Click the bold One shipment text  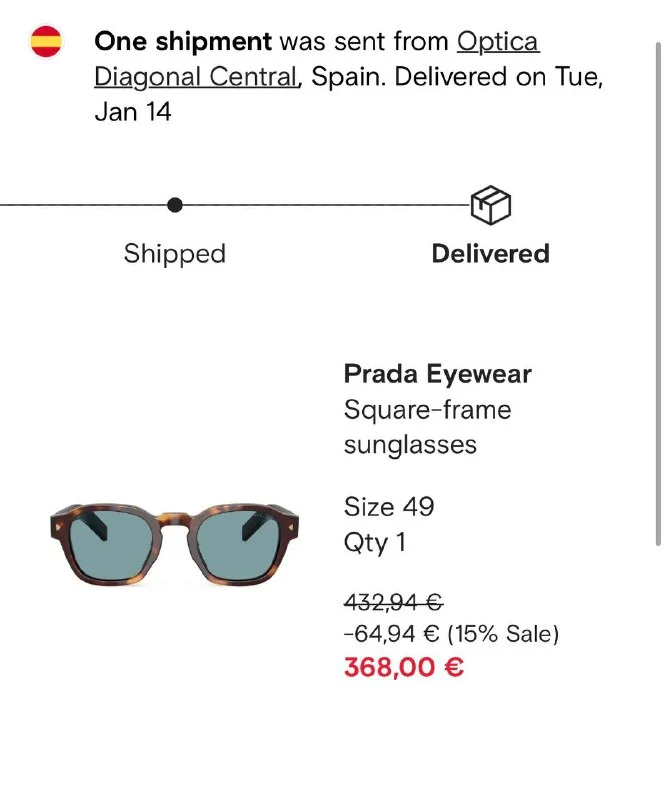183,42
